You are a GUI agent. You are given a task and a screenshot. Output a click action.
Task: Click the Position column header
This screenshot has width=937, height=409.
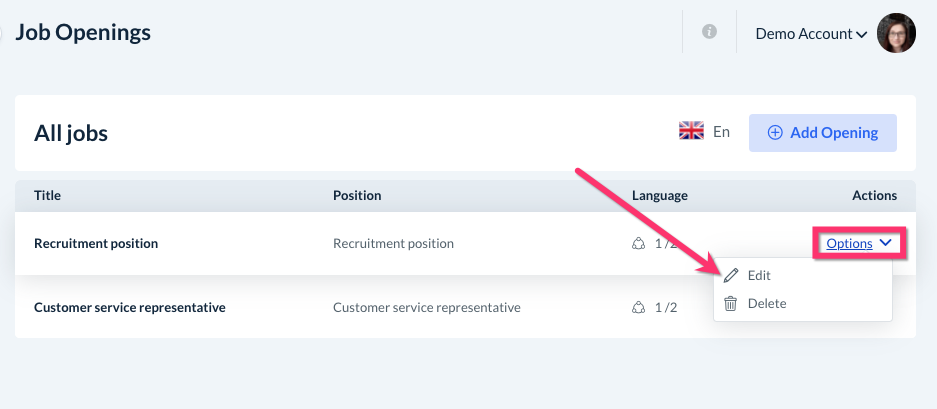[x=357, y=195]
